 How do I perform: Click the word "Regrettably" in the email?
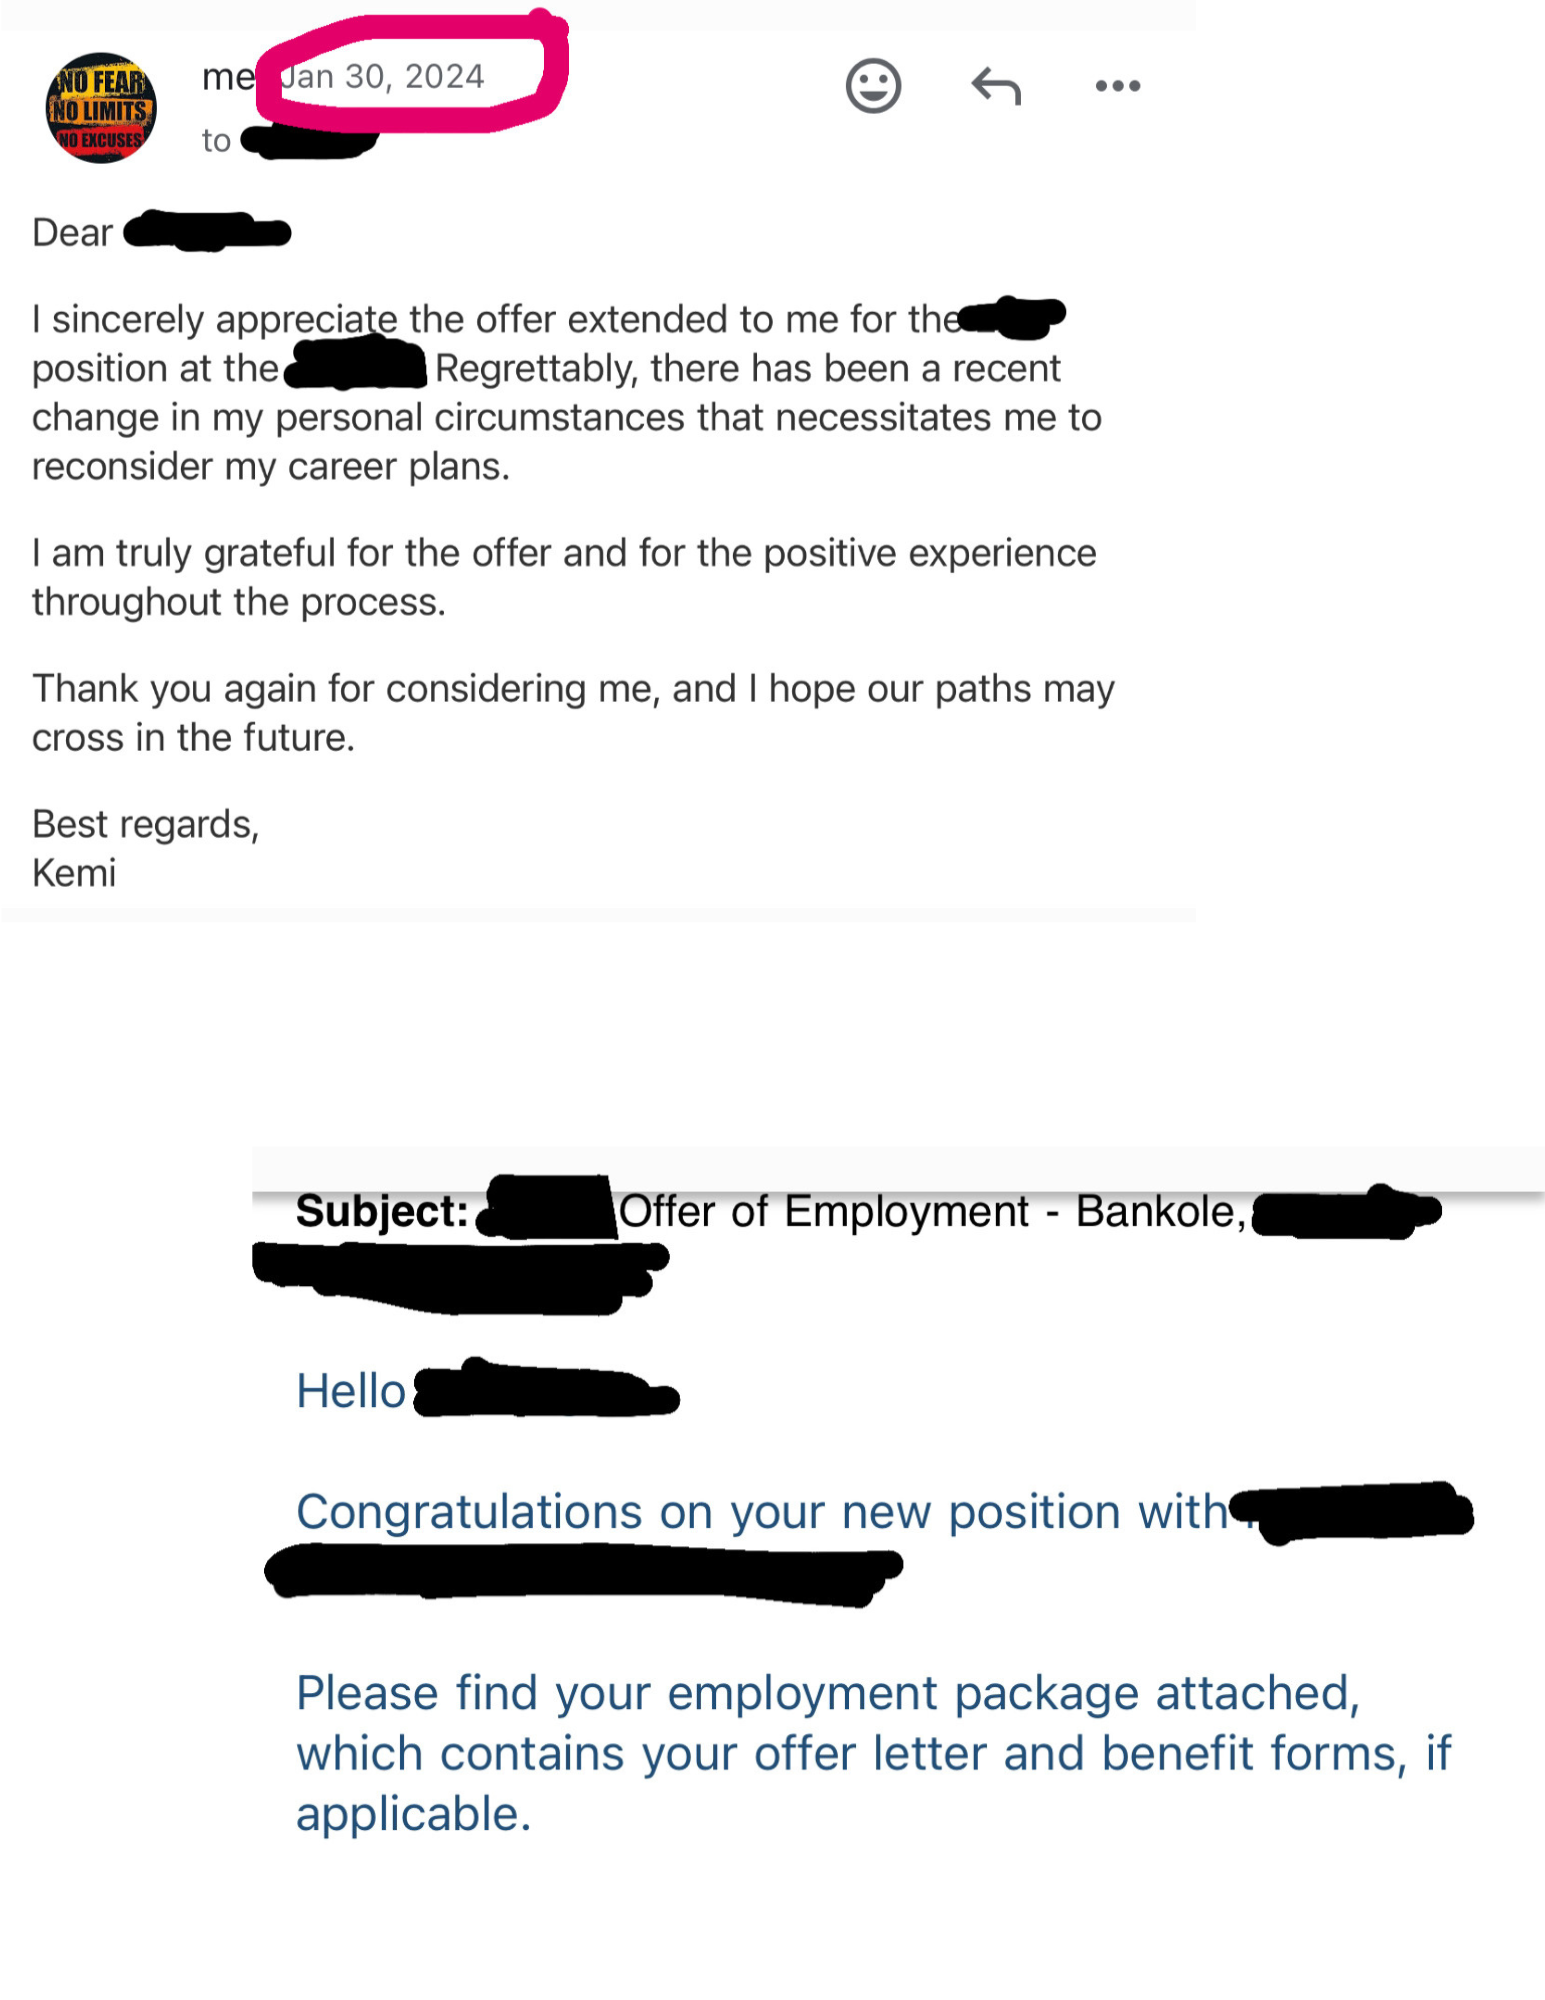[x=535, y=369]
